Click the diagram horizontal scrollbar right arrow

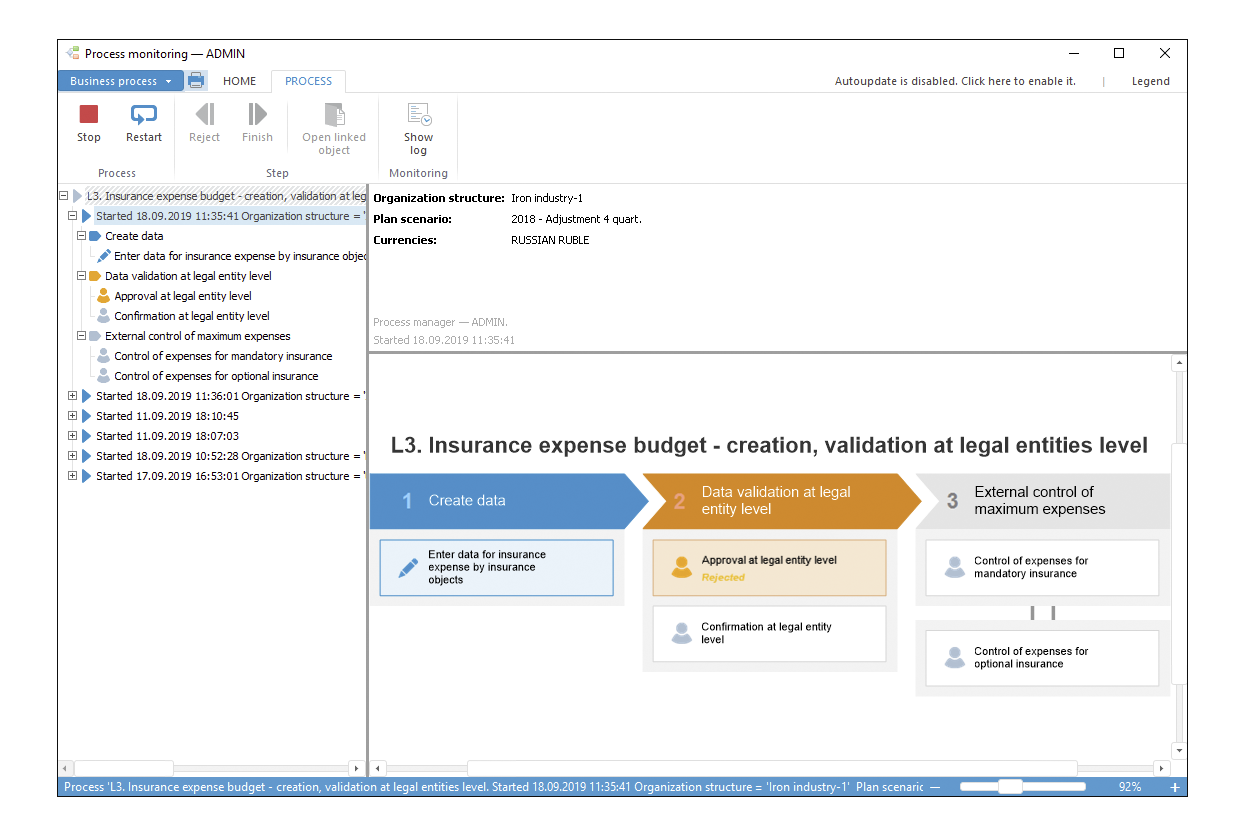[x=1160, y=769]
